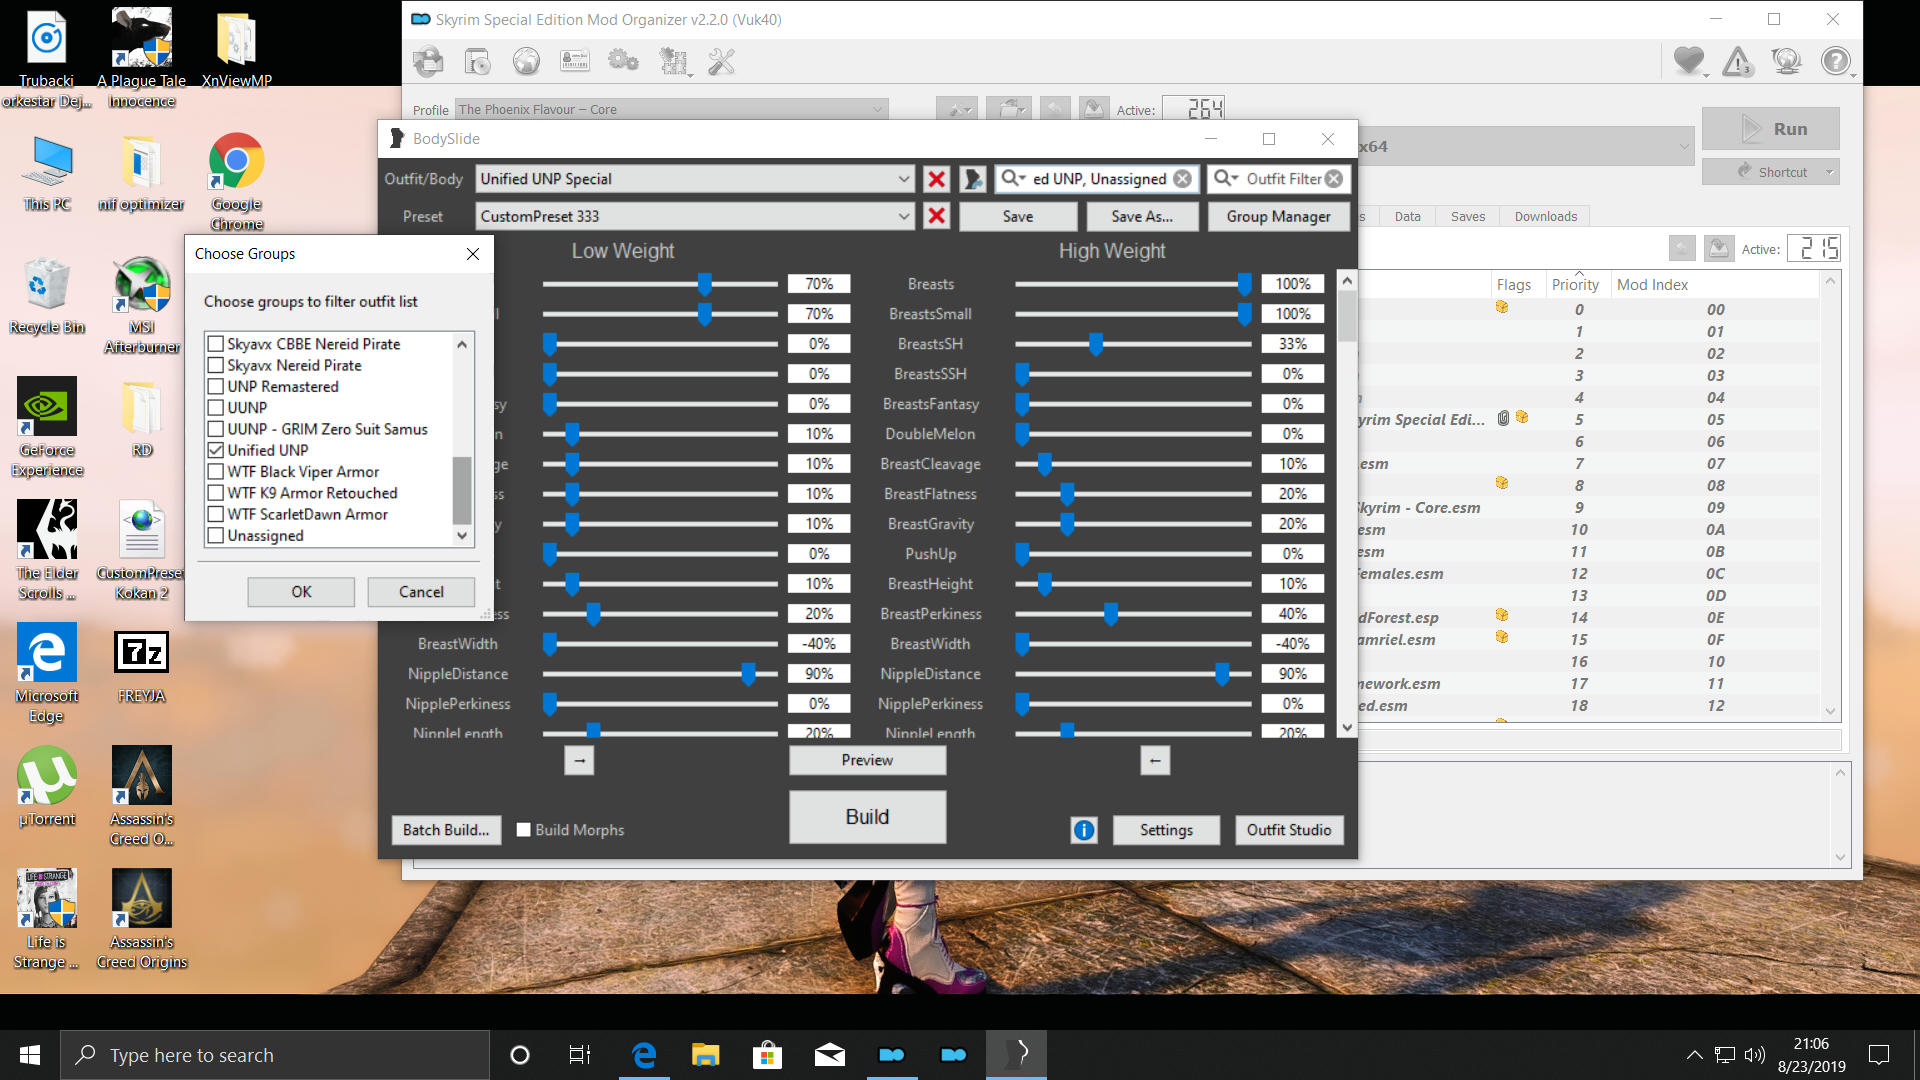The height and width of the screenshot is (1080, 1920).
Task: Expand the Shortcut button dropdown arrow
Action: pyautogui.click(x=1829, y=172)
